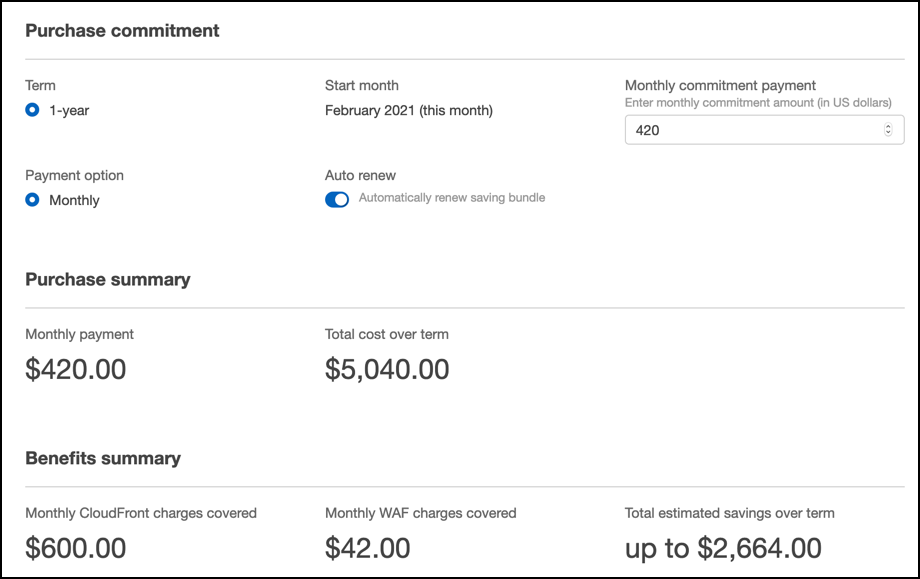
Task: Click the Payment option label
Action: (74, 175)
